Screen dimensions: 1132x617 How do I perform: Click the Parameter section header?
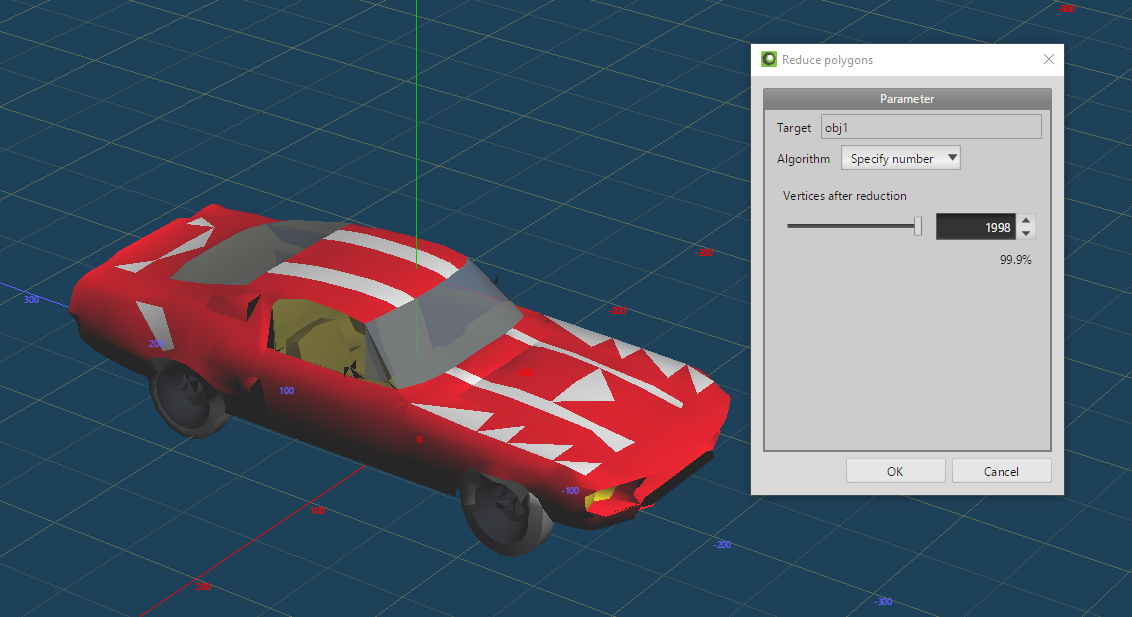click(907, 99)
